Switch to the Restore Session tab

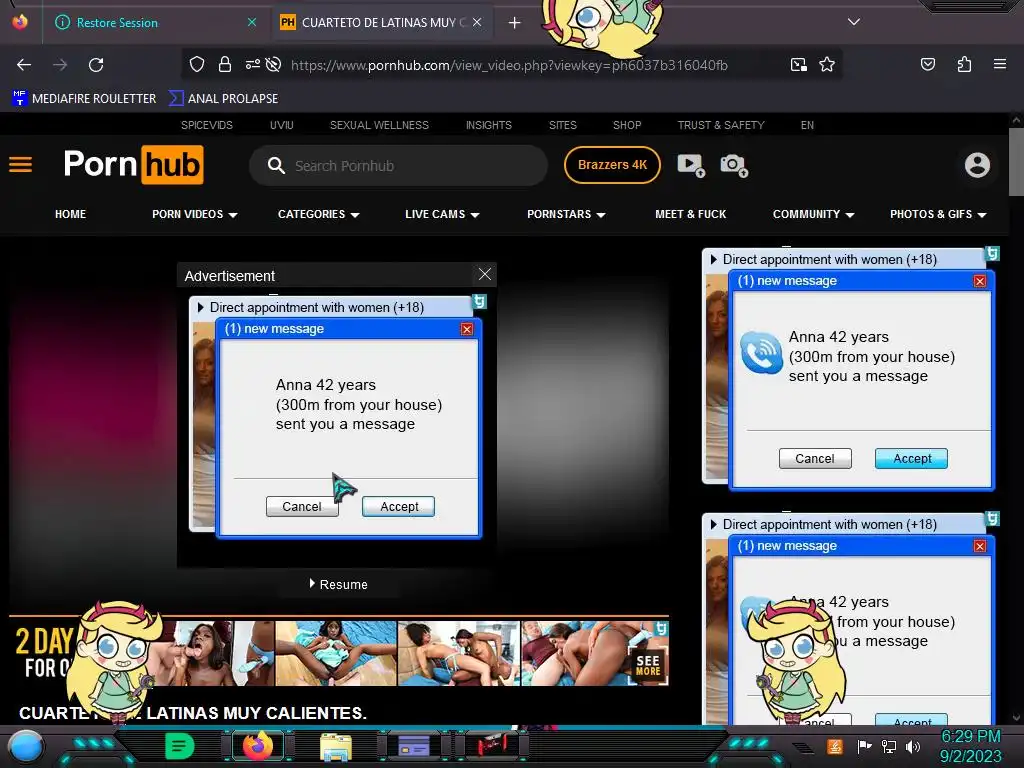point(116,23)
